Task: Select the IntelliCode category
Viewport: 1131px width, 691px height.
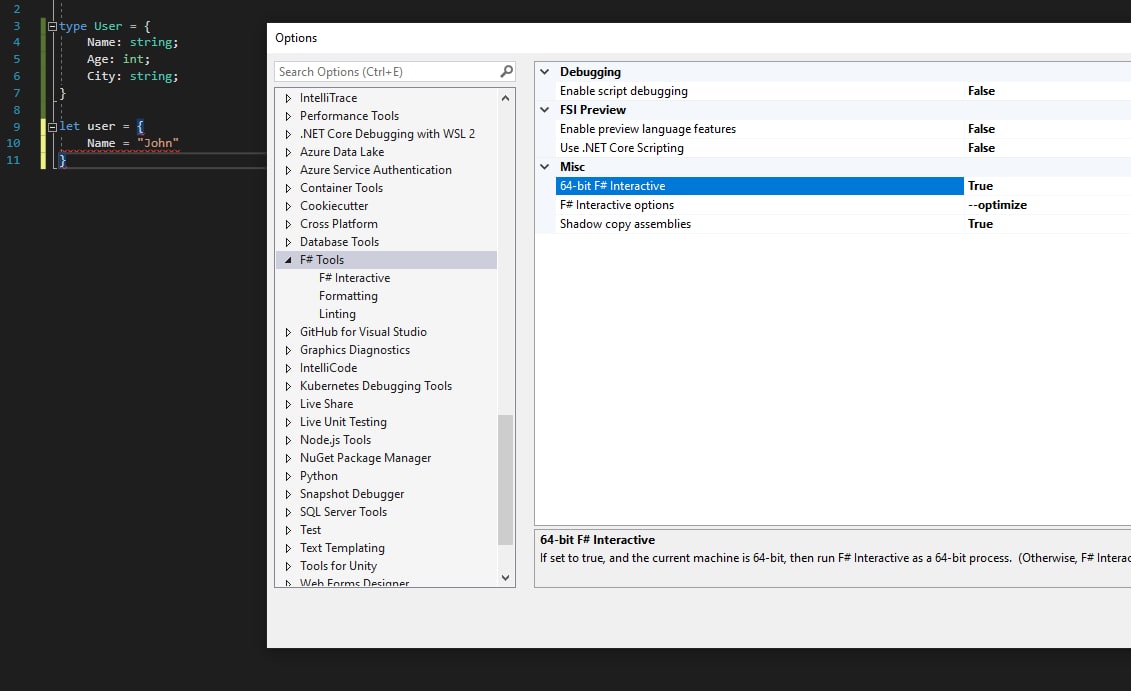Action: 328,368
